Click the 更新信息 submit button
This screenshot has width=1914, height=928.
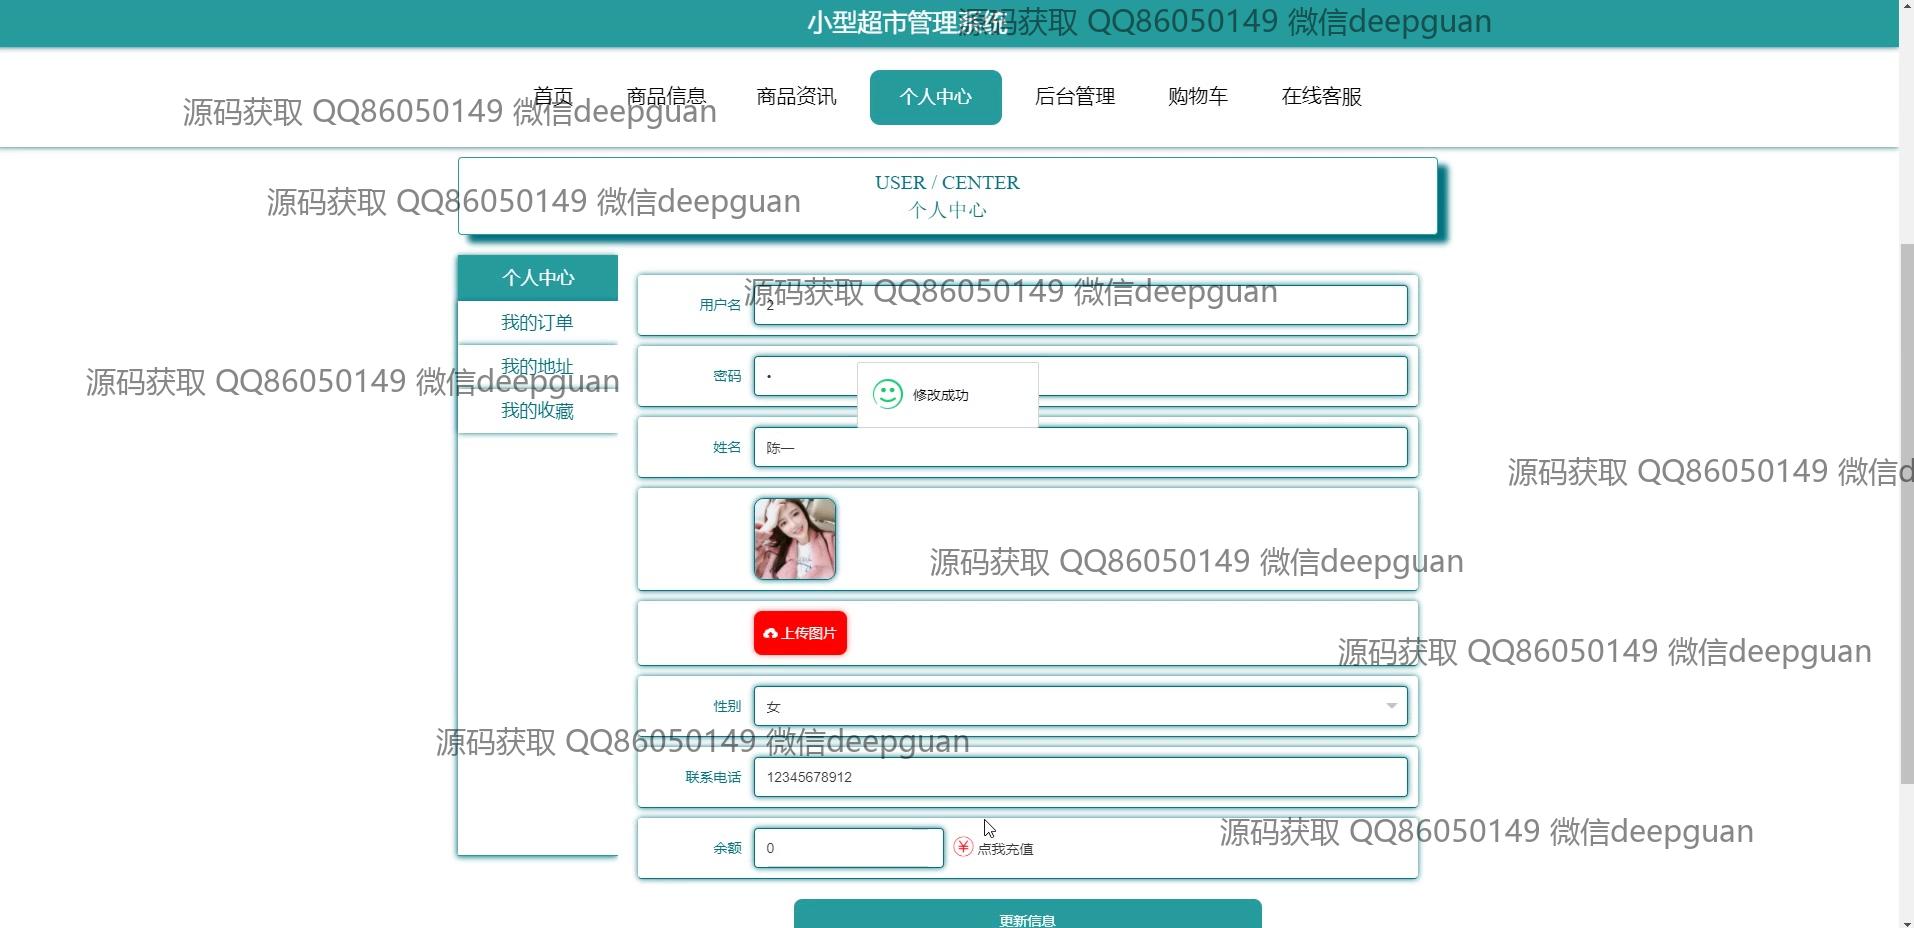[1027, 916]
